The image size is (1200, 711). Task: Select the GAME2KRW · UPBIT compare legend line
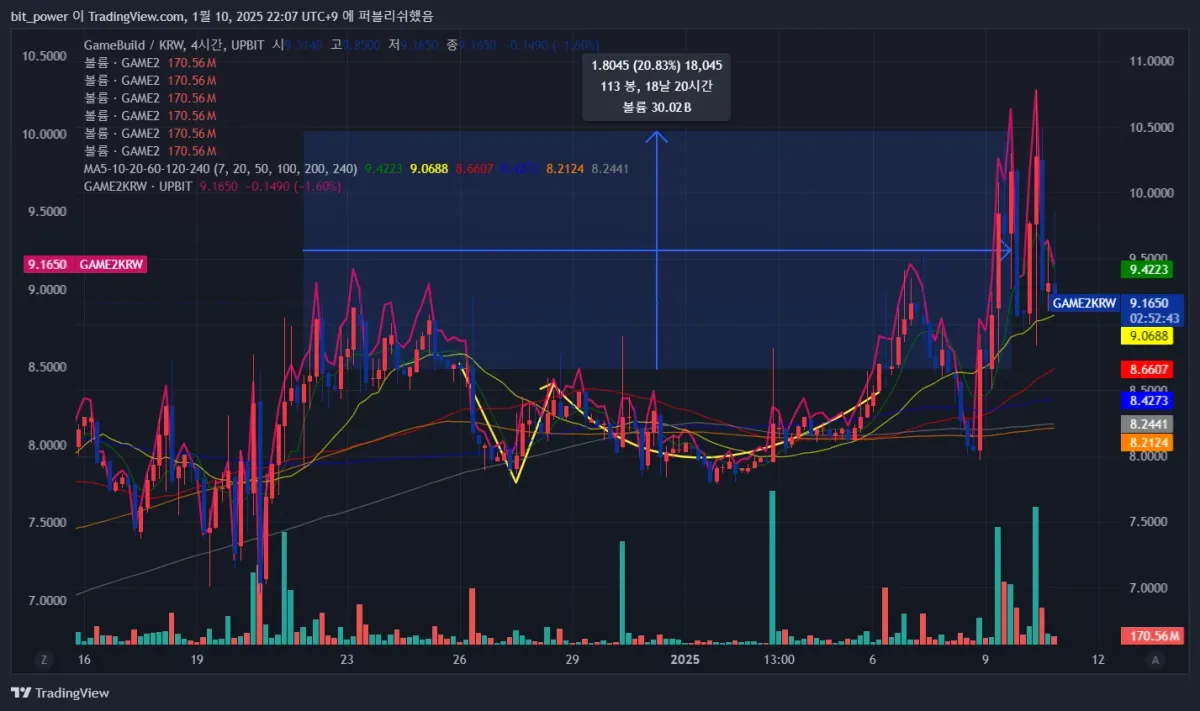tap(140, 186)
